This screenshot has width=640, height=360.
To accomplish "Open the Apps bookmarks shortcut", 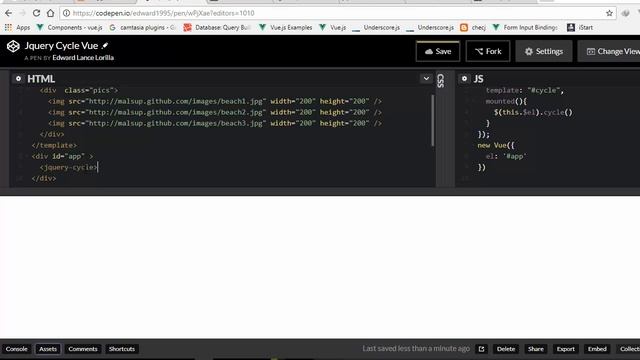I will [x=17, y=27].
